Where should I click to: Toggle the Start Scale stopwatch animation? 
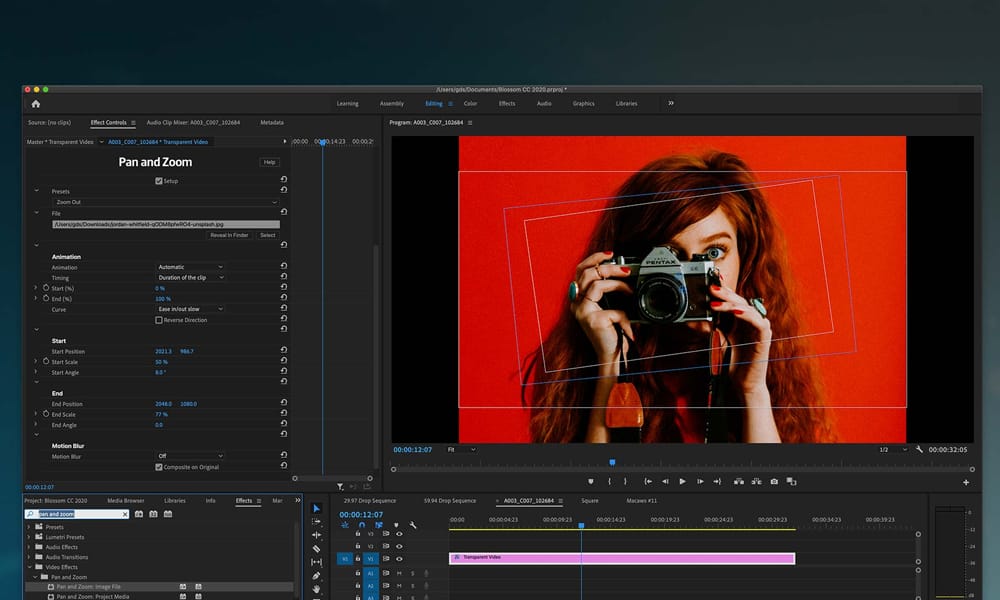pyautogui.click(x=45, y=361)
